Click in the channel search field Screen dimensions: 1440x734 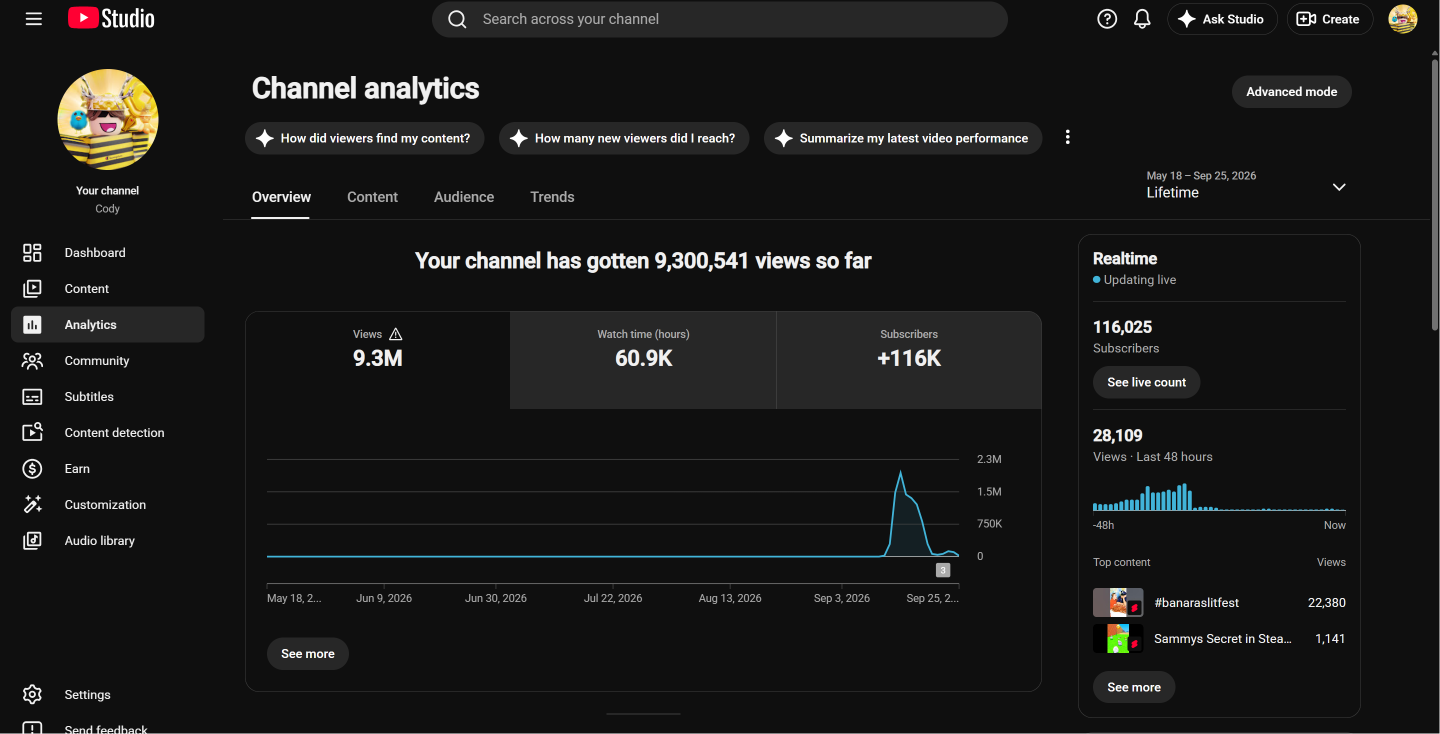[720, 19]
